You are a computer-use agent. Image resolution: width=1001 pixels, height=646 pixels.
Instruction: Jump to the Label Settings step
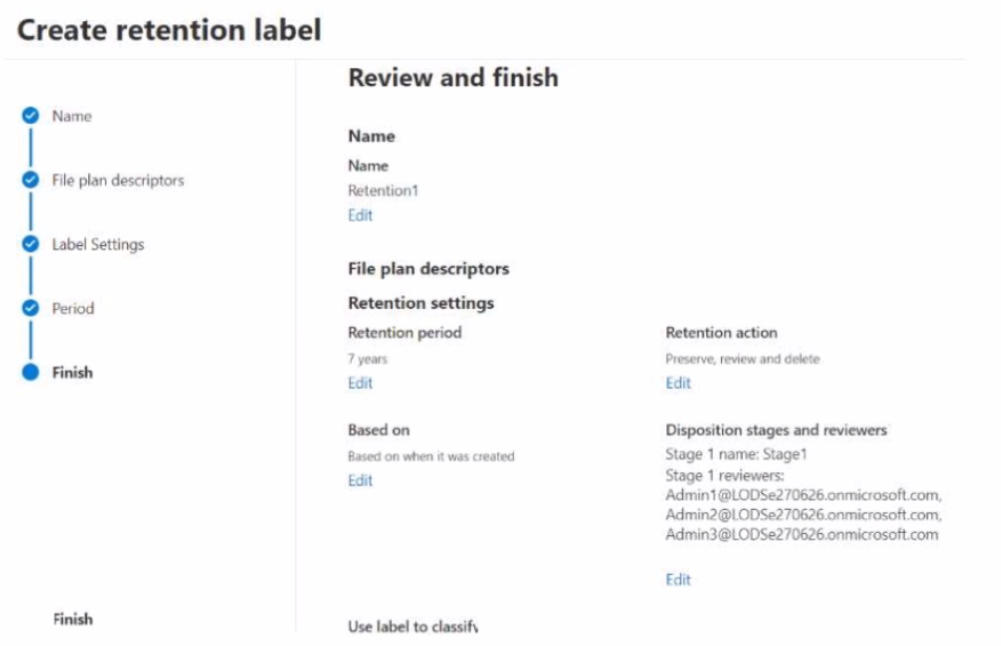[x=98, y=244]
